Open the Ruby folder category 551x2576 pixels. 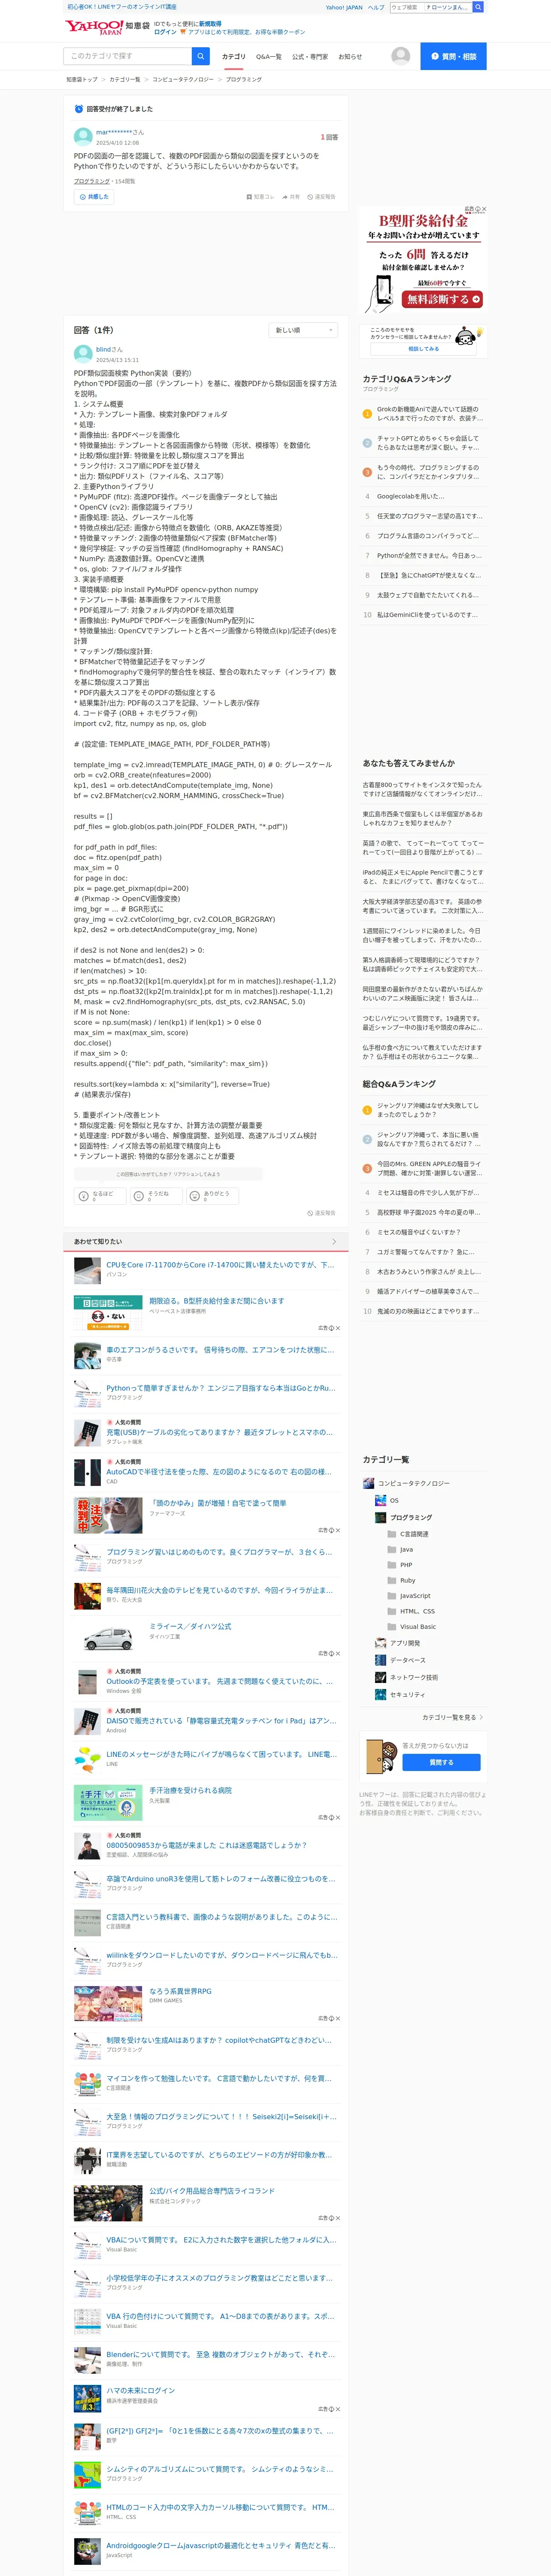(x=401, y=1580)
